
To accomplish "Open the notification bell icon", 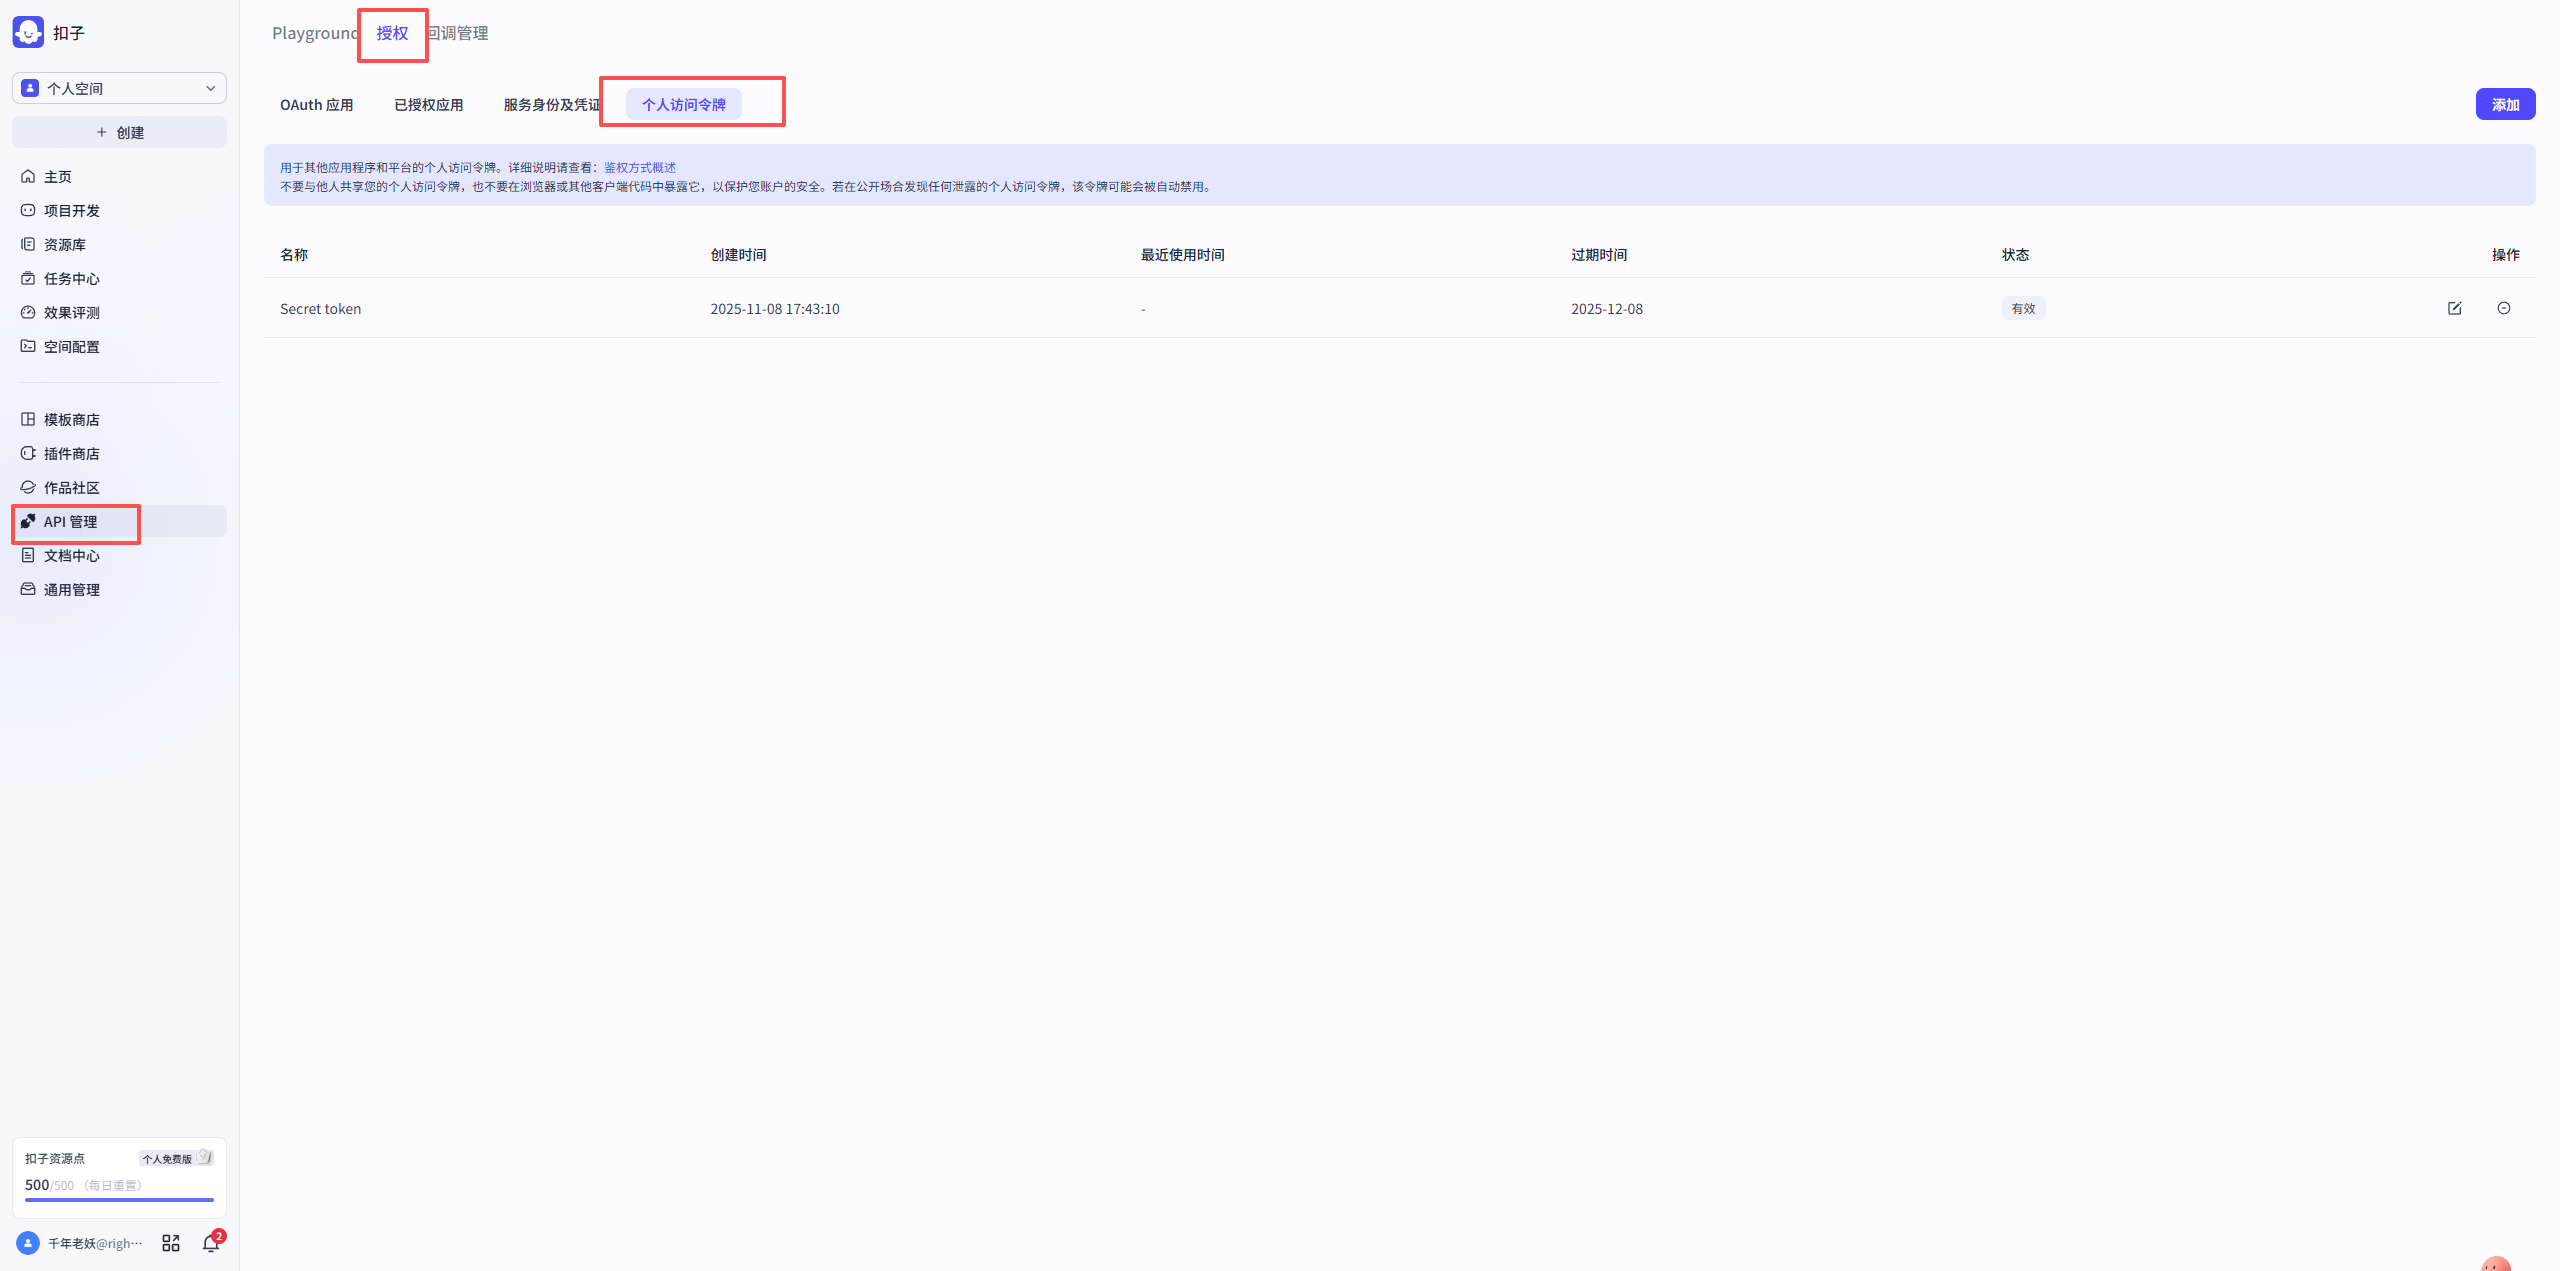I will [210, 1243].
